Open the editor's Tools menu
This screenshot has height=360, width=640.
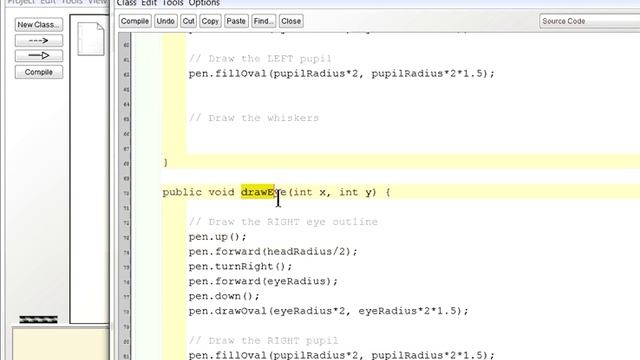coord(172,3)
